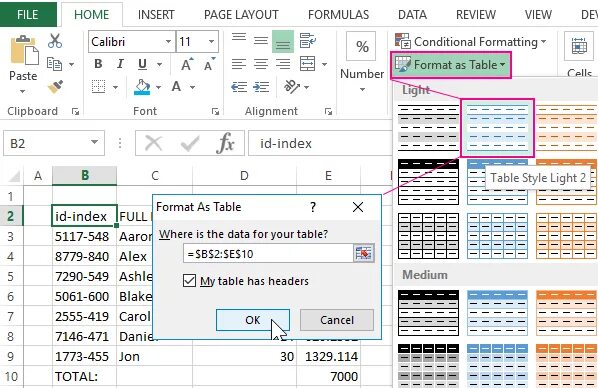Click the Copy icon
Image resolution: width=598 pixels, height=388 pixels.
(54, 64)
